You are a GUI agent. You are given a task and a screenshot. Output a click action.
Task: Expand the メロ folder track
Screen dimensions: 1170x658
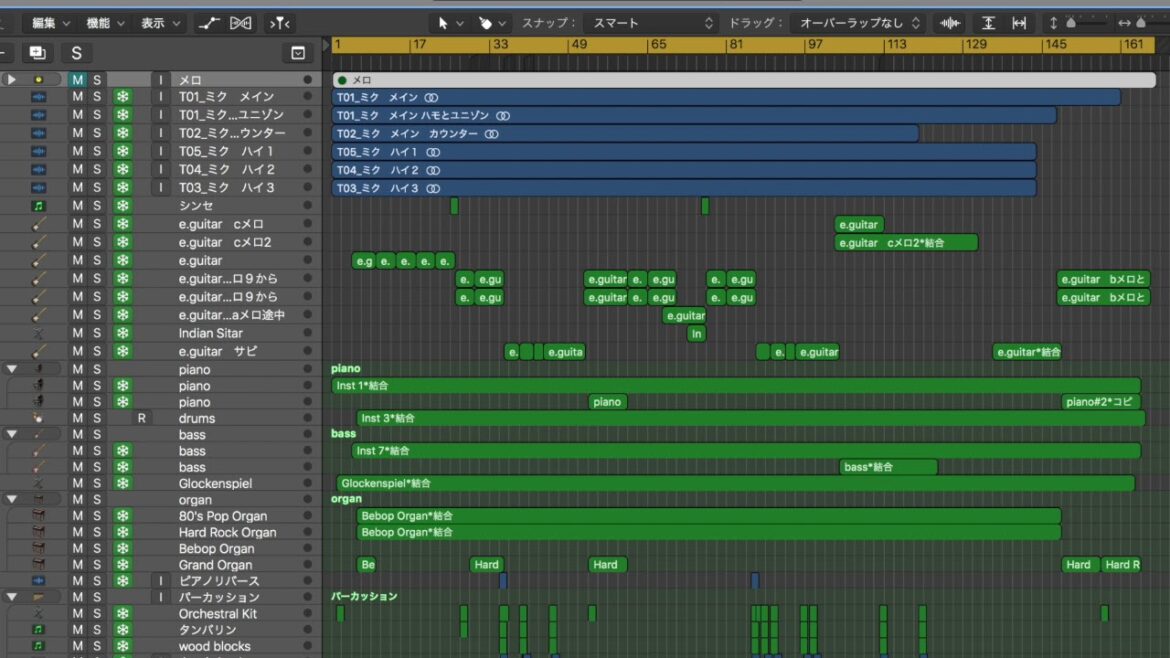tap(12, 79)
